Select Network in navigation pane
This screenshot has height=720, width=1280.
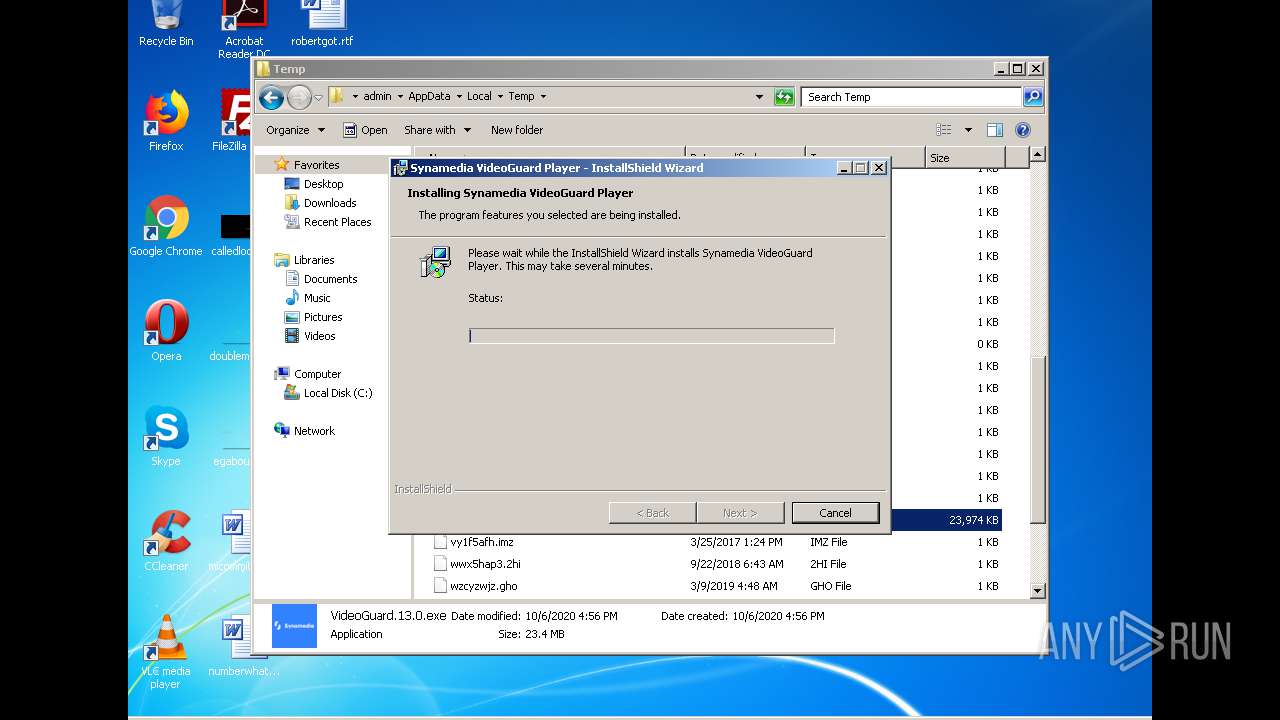pyautogui.click(x=314, y=431)
